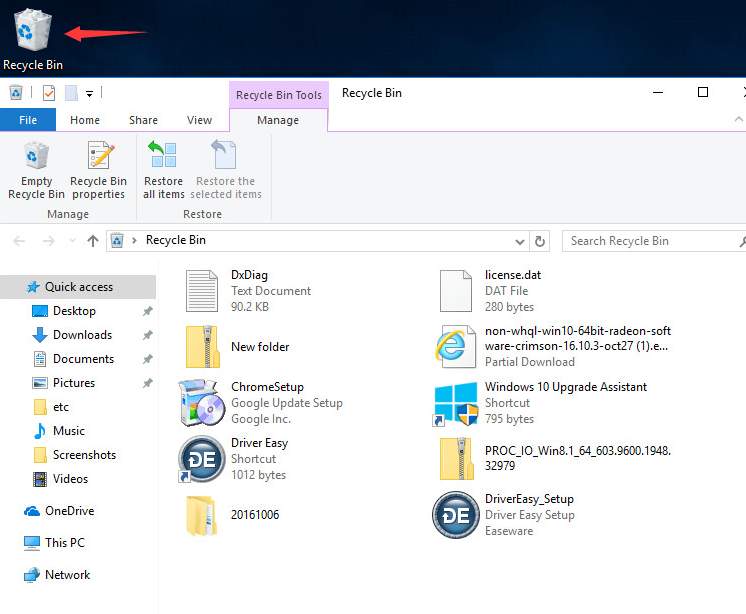Screen dimensions: 746x614
Task: Select the DxDiag text document icon
Action: 202,291
